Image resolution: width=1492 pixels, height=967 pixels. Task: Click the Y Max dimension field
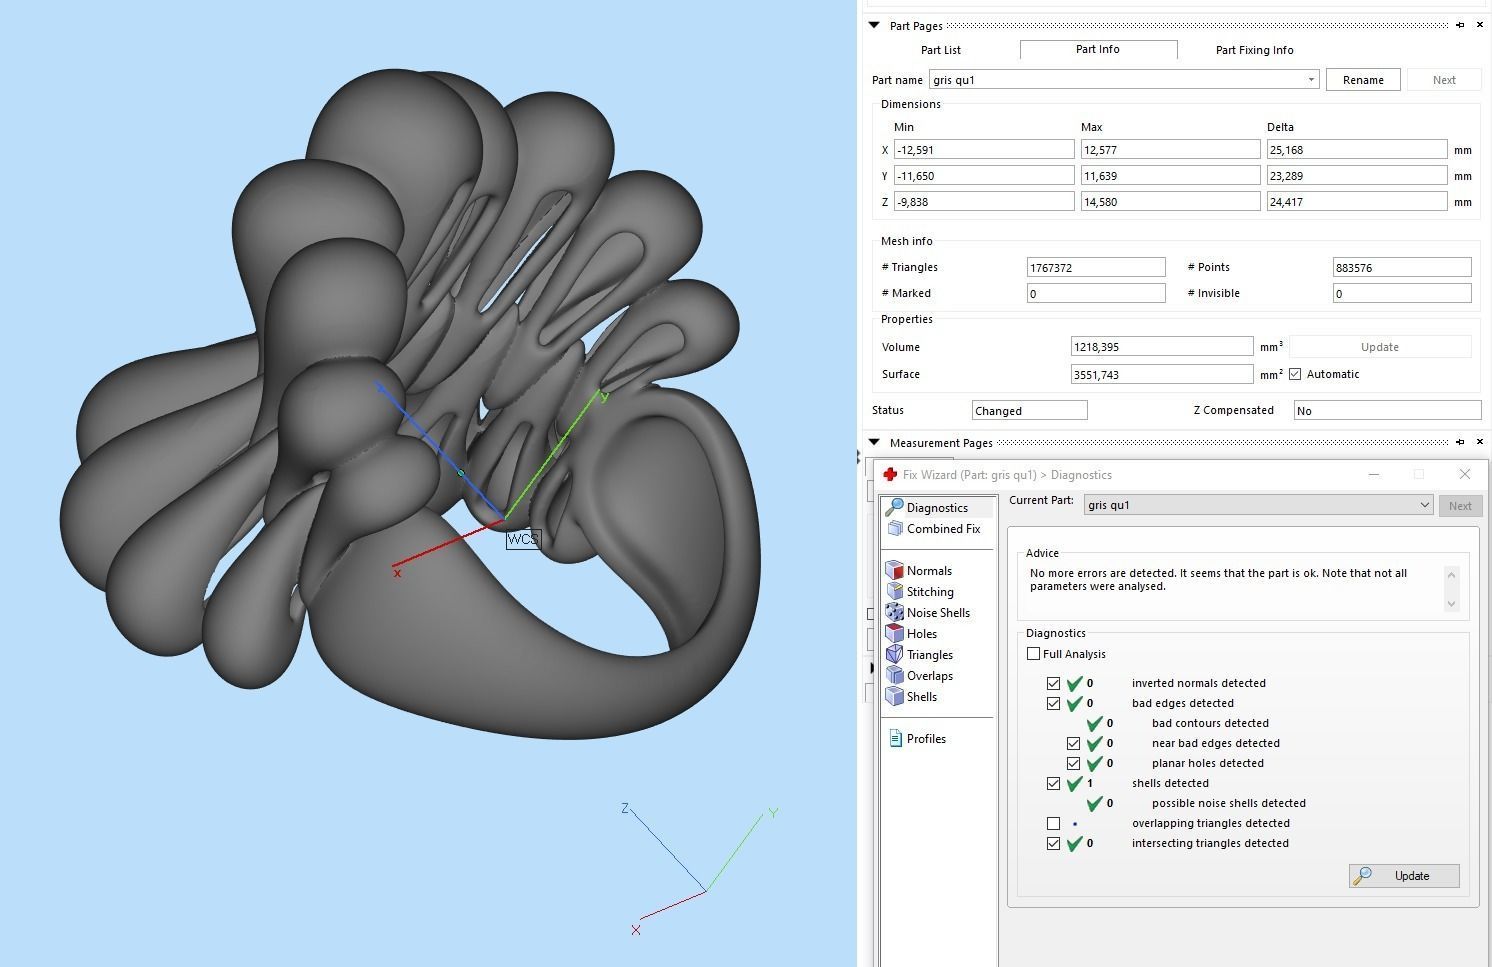[1170, 176]
